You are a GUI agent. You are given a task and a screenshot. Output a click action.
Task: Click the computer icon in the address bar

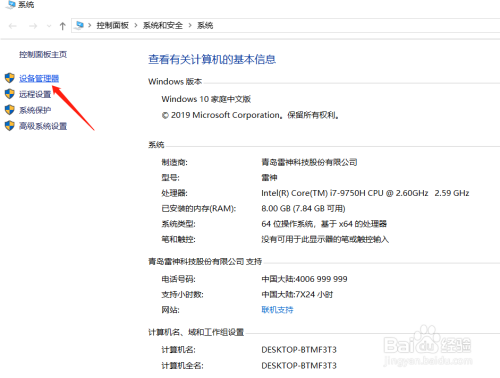coord(79,25)
